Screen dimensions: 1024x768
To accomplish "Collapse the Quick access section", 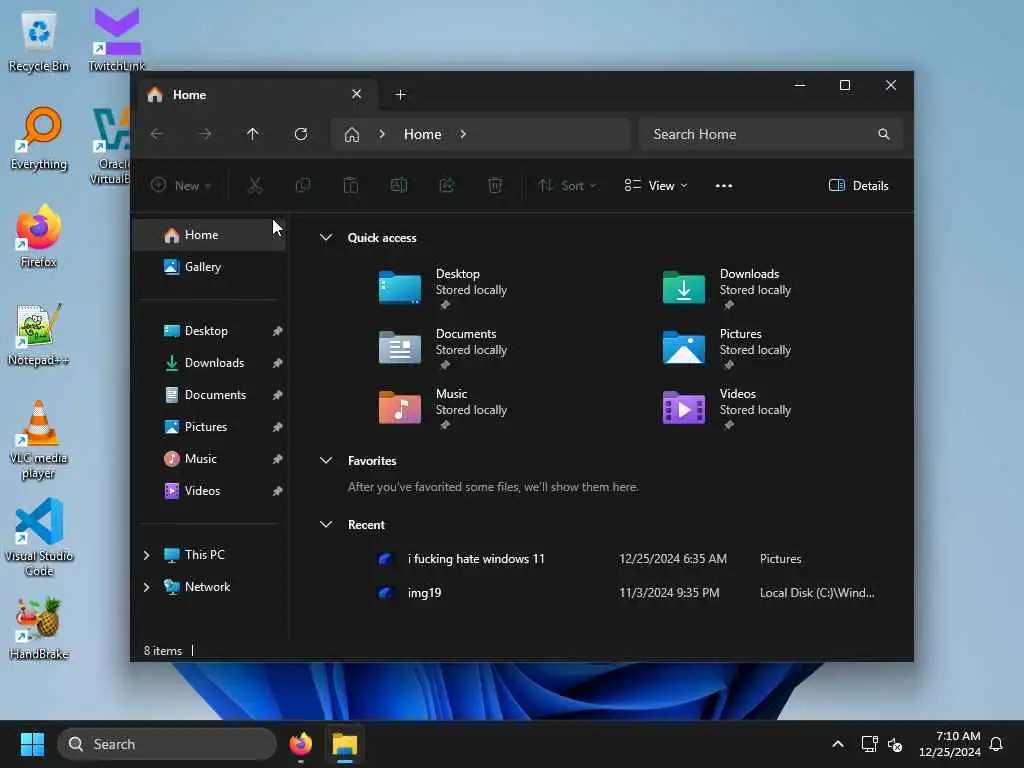I will pyautogui.click(x=326, y=238).
